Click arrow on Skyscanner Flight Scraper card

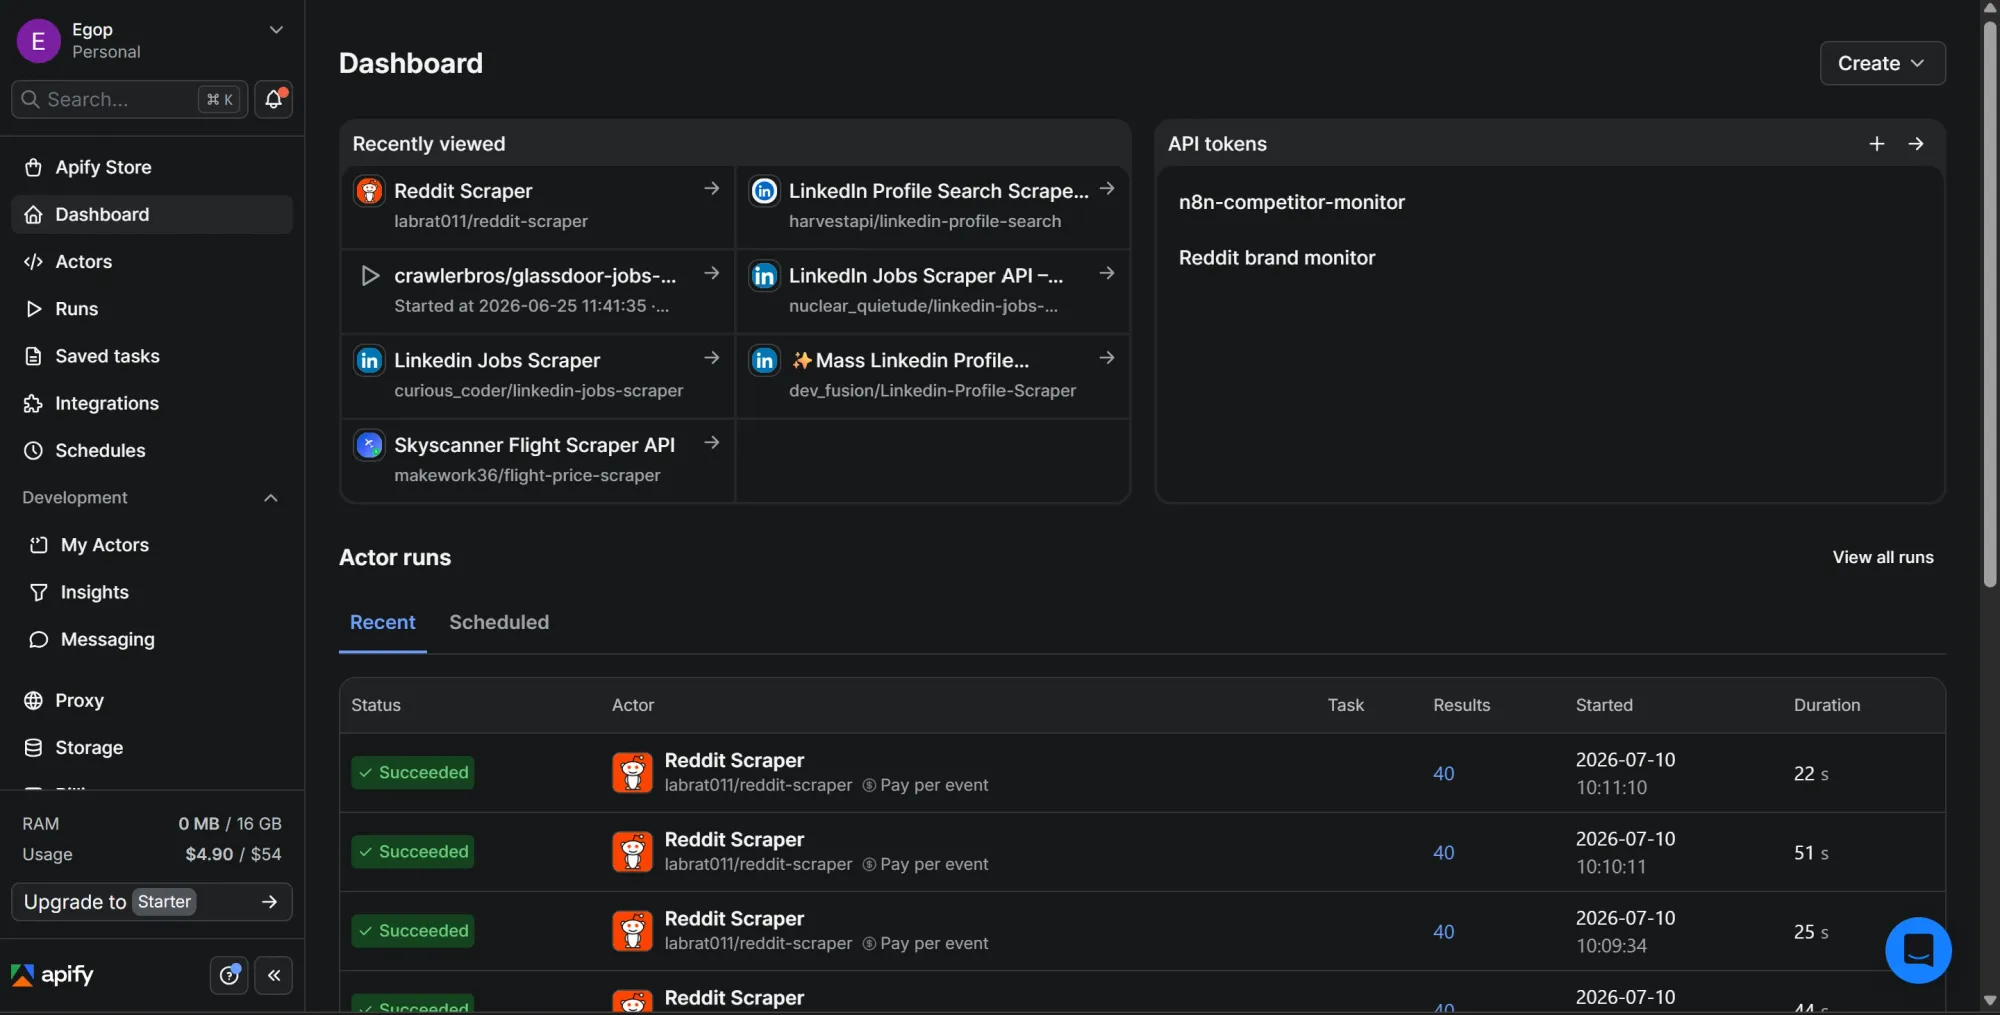(711, 442)
